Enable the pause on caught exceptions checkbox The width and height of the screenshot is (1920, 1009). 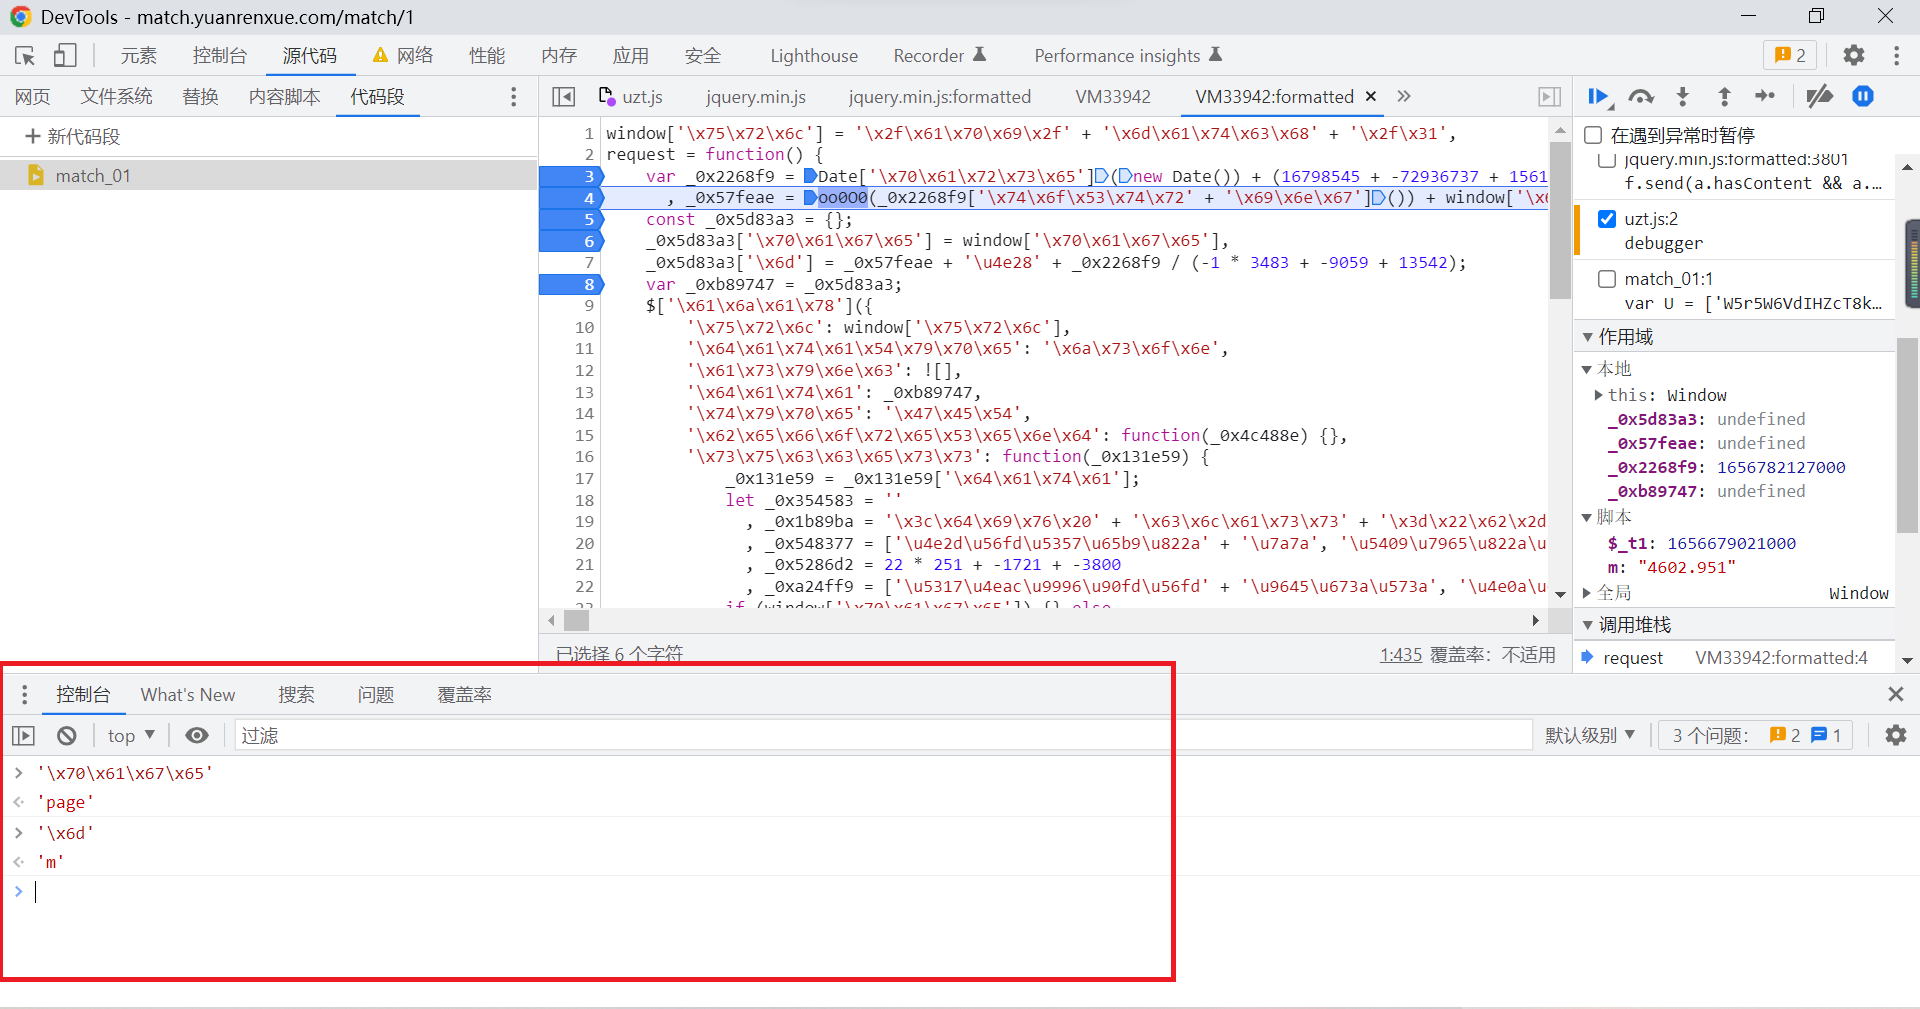[x=1593, y=135]
